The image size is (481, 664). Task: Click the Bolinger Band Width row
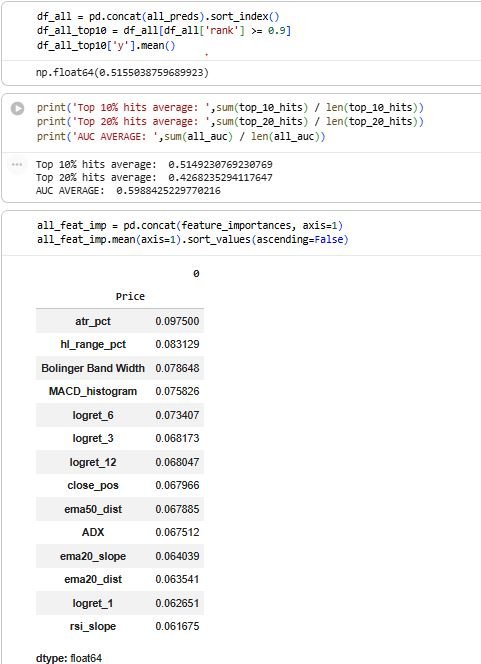[120, 368]
